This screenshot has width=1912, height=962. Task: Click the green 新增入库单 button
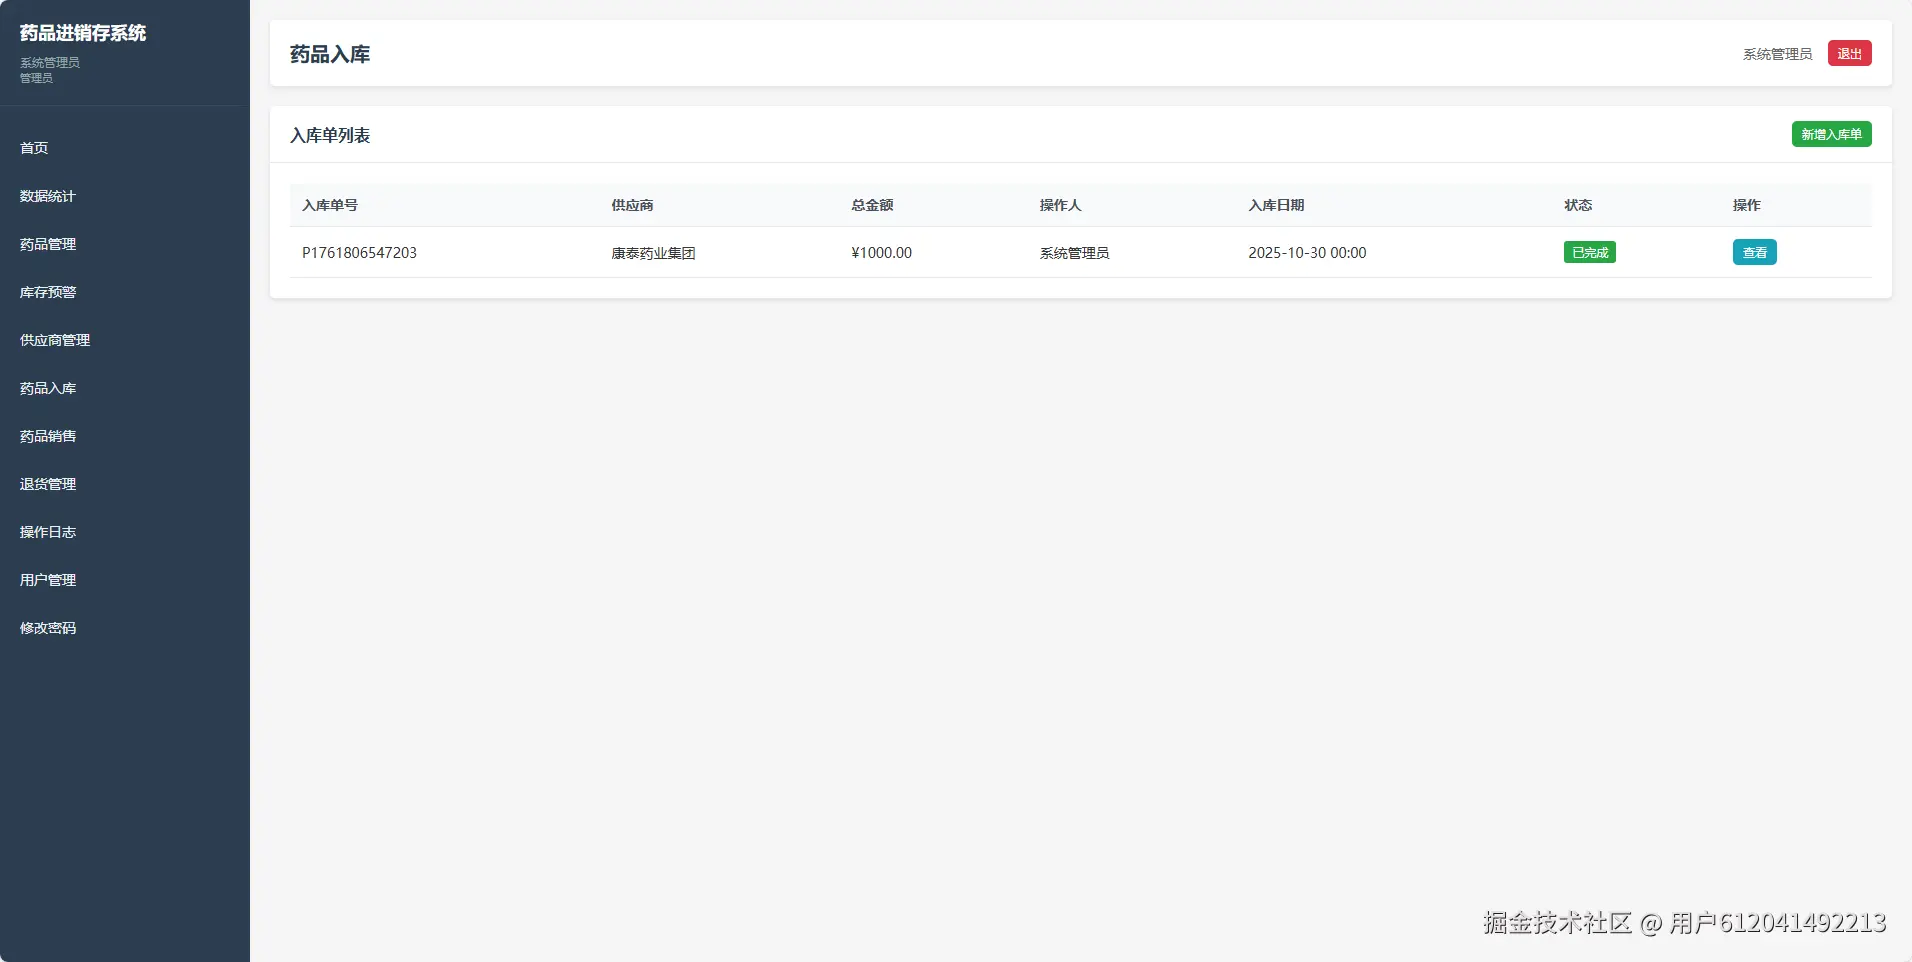pyautogui.click(x=1830, y=133)
